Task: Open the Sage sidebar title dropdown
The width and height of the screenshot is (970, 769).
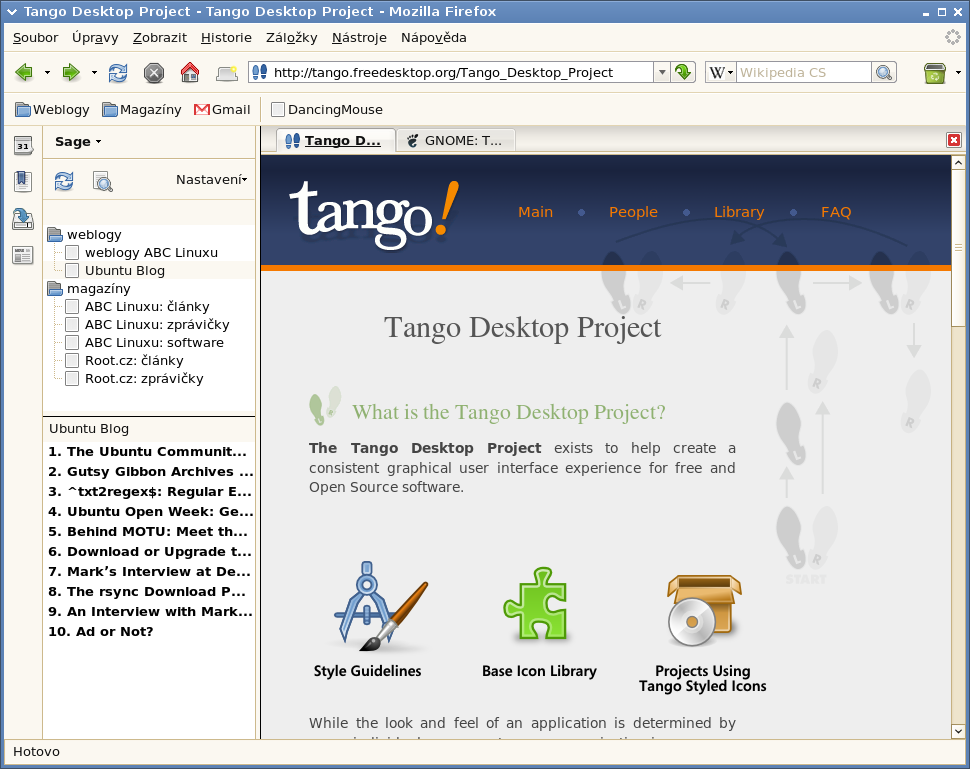Action: [79, 142]
